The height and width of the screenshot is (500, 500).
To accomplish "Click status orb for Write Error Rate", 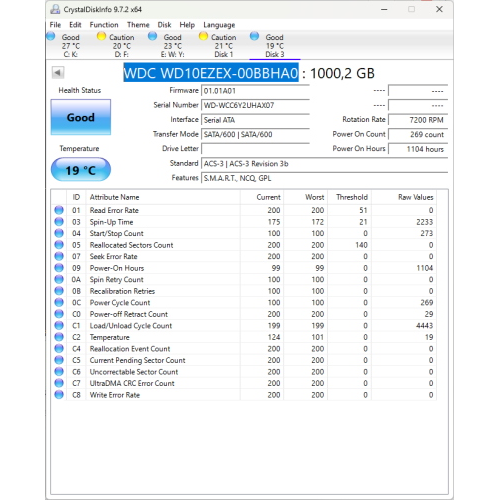I will click(59, 395).
